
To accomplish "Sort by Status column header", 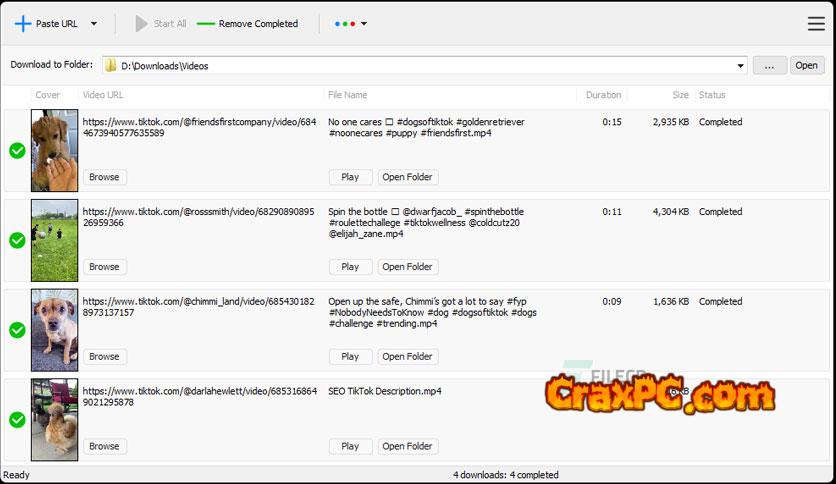I will tap(712, 95).
